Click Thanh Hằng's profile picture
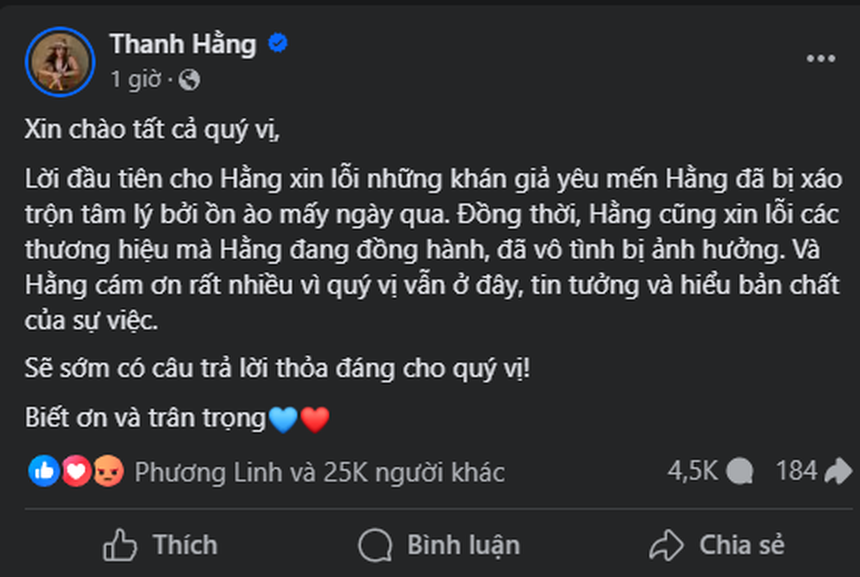 60,60
